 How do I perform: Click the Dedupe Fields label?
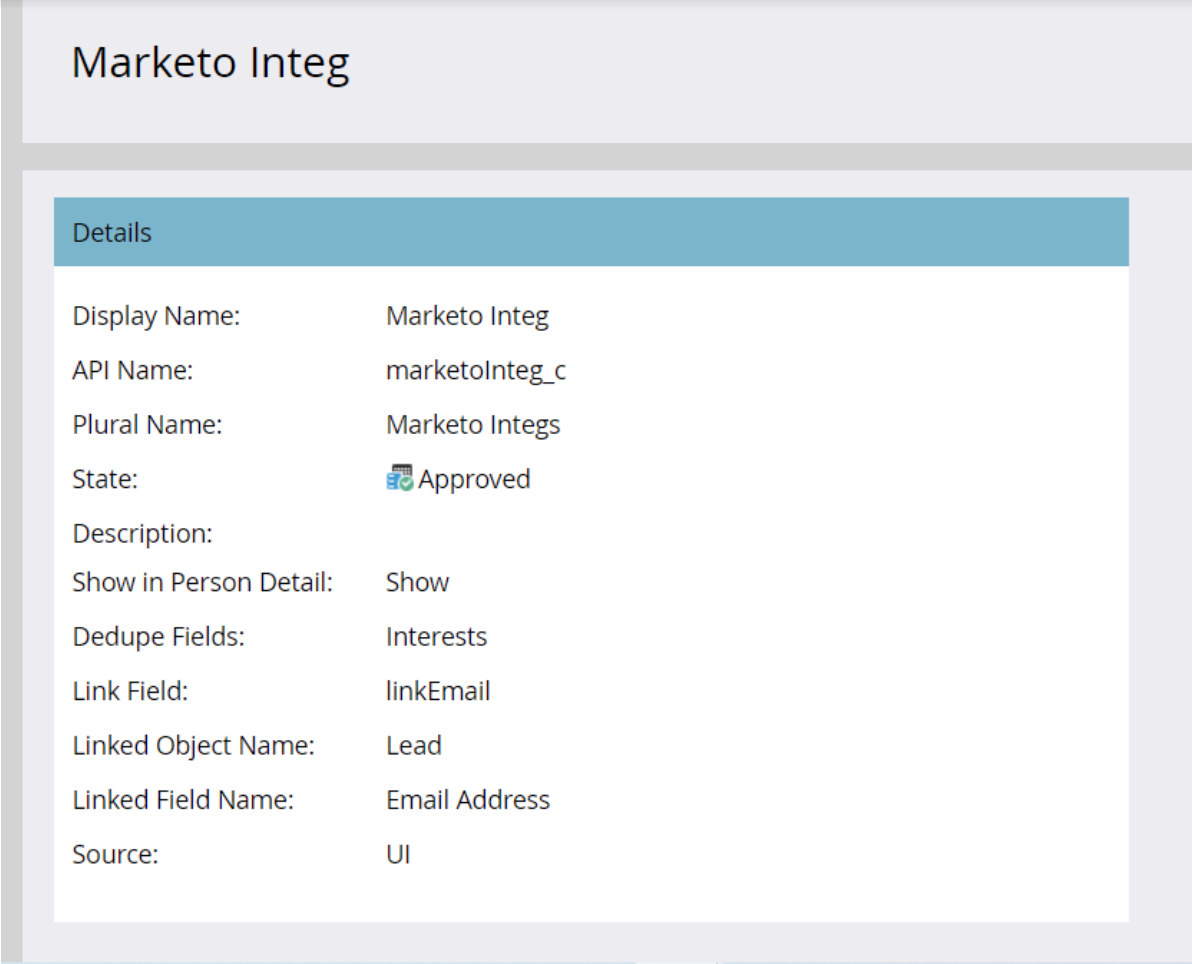[159, 637]
